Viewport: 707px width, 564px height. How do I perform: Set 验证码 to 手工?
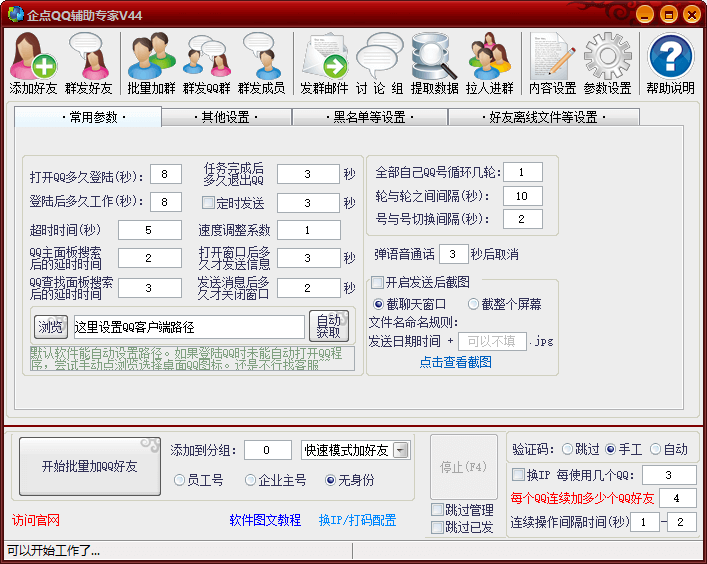611,449
